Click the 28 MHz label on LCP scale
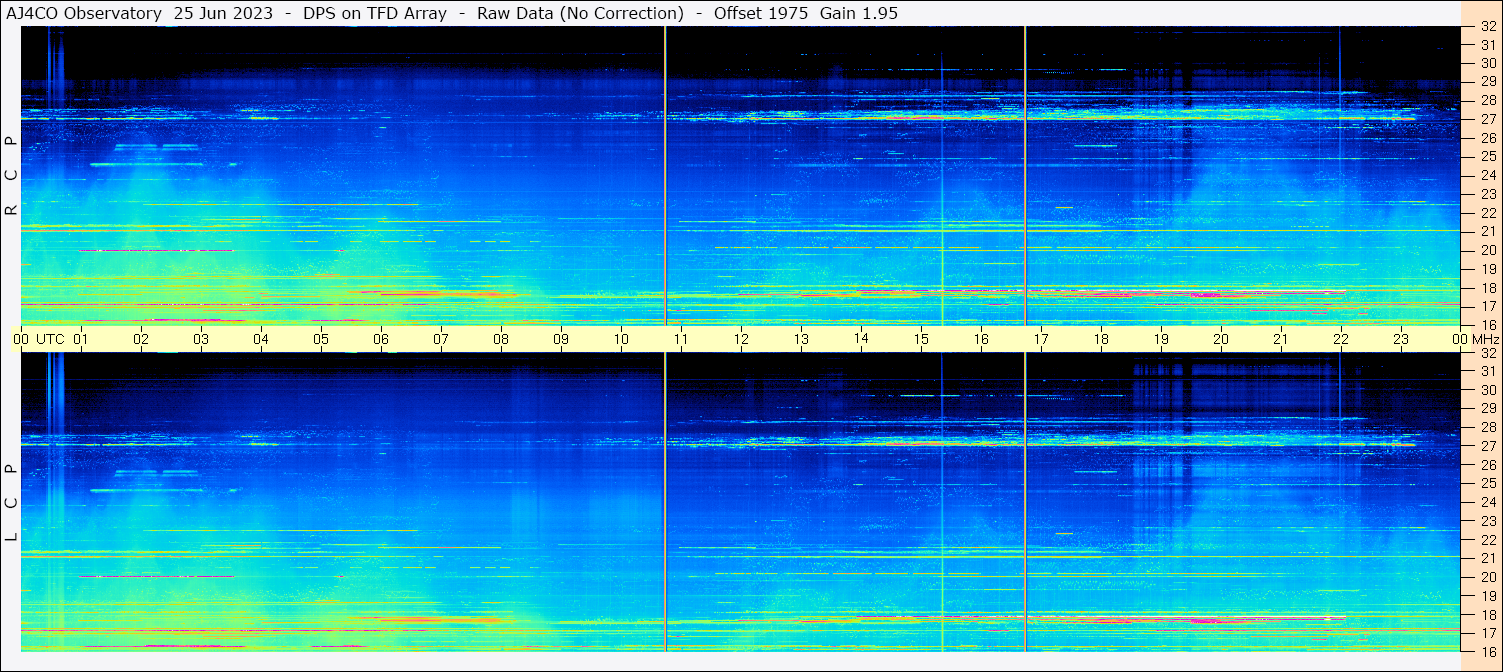The image size is (1503, 672). [1487, 427]
